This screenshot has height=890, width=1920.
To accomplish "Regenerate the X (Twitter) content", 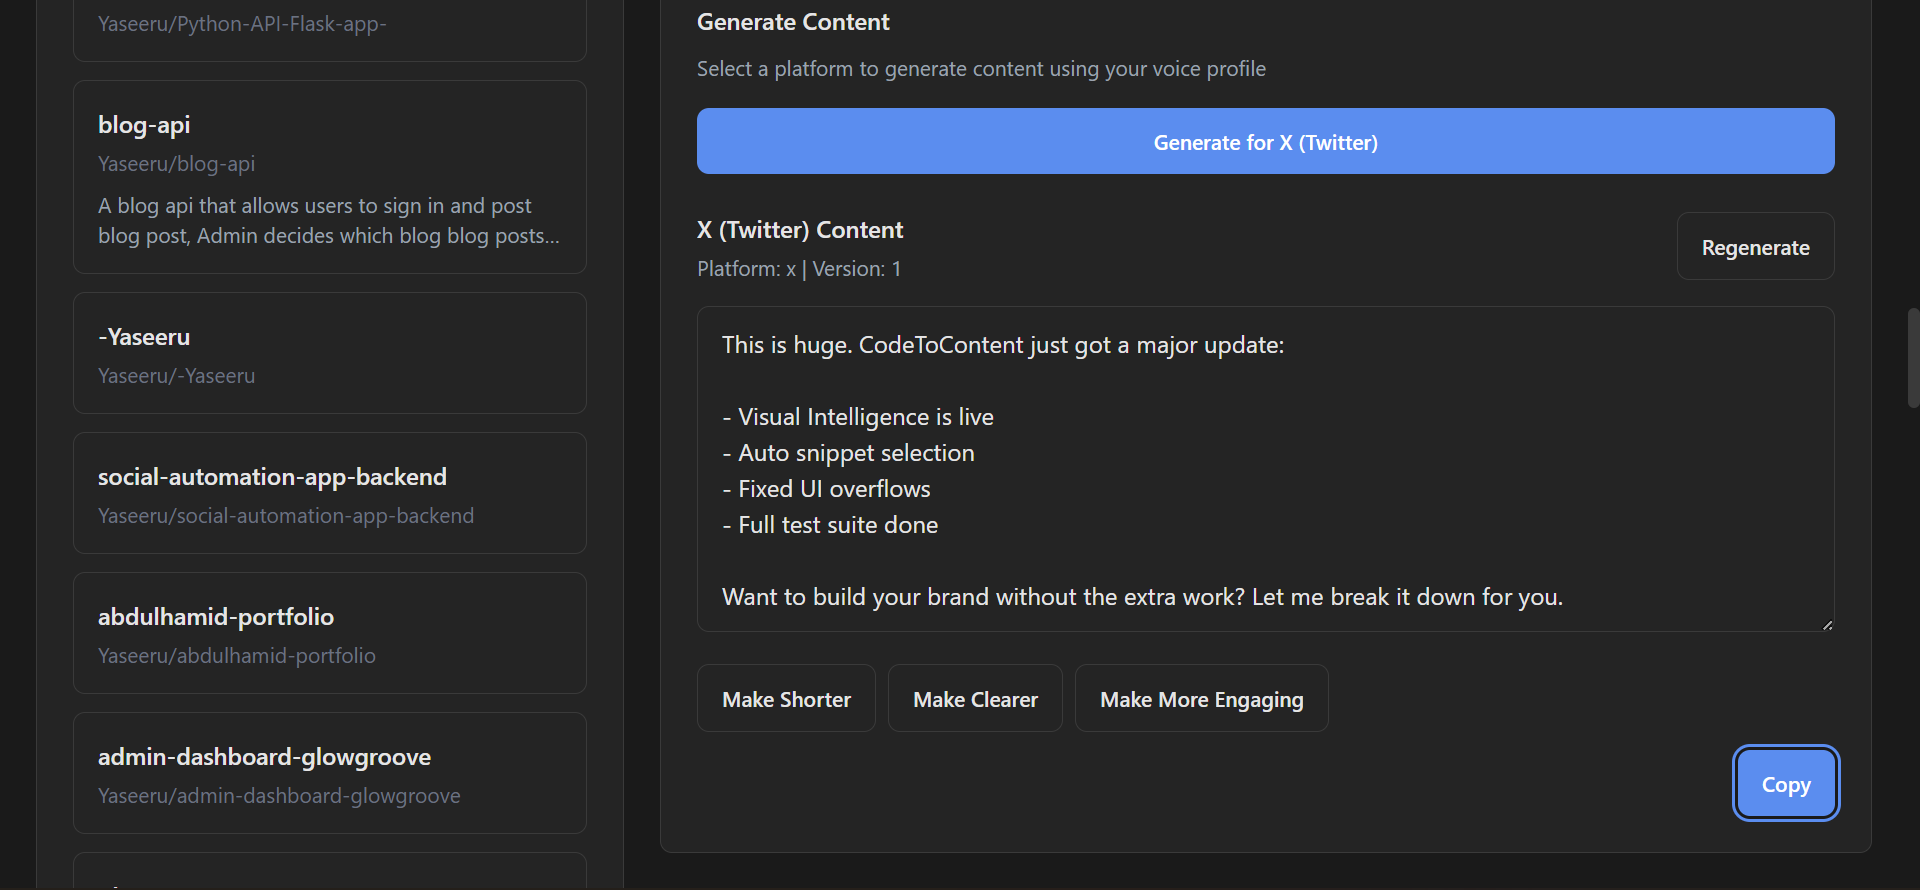I will point(1755,247).
